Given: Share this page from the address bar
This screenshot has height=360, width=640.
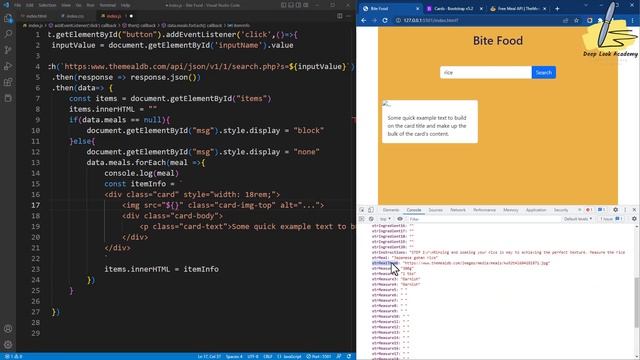Looking at the screenshot, I should [x=565, y=20].
